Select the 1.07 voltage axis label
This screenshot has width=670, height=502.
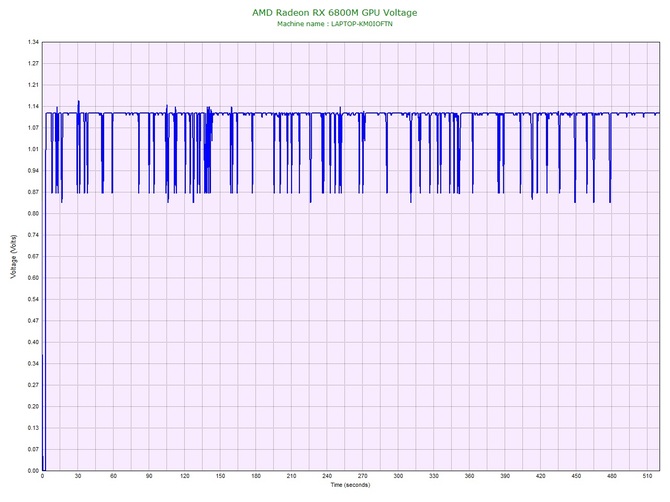33,128
